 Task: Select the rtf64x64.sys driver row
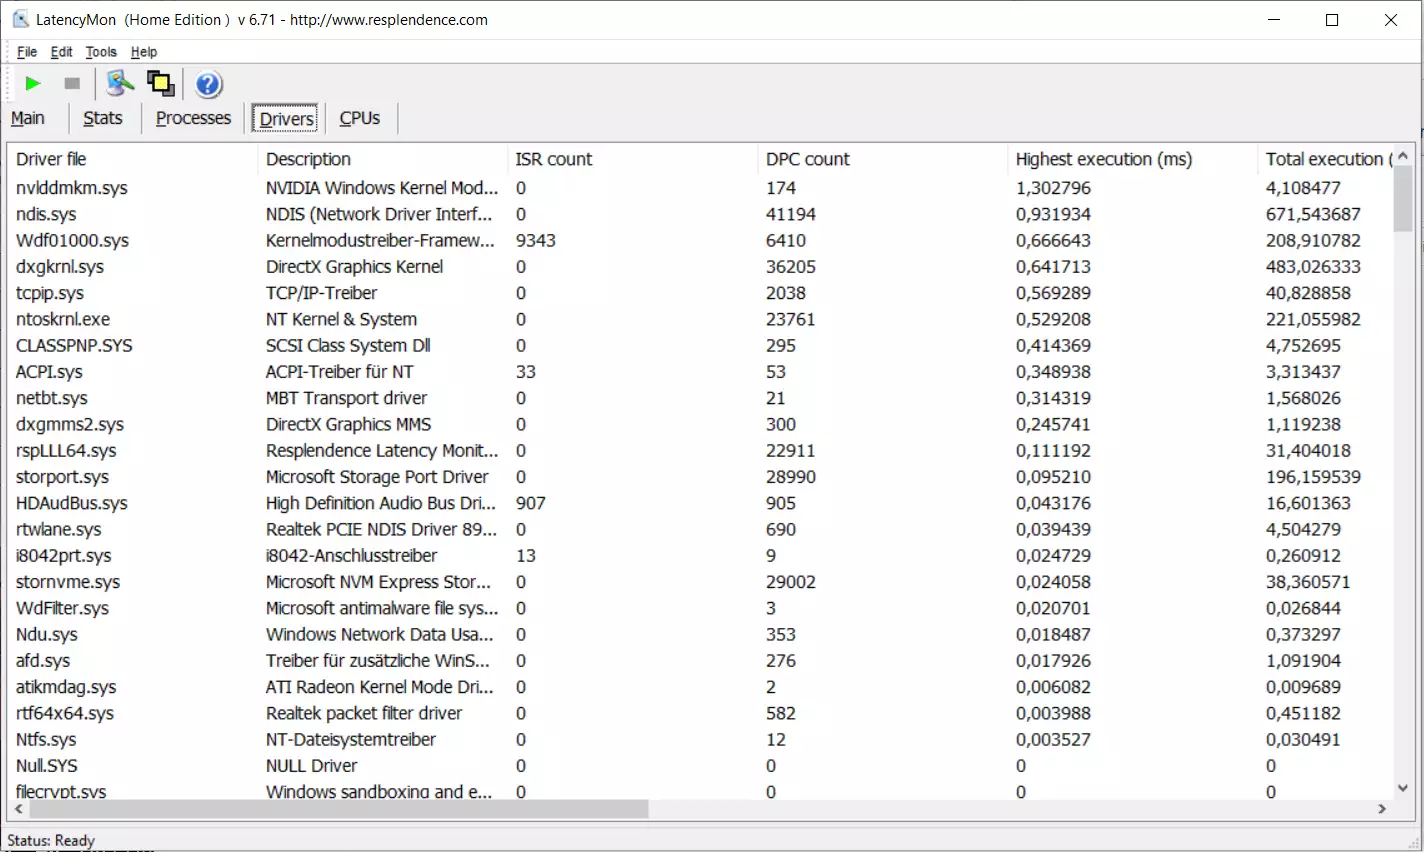[x=700, y=713]
